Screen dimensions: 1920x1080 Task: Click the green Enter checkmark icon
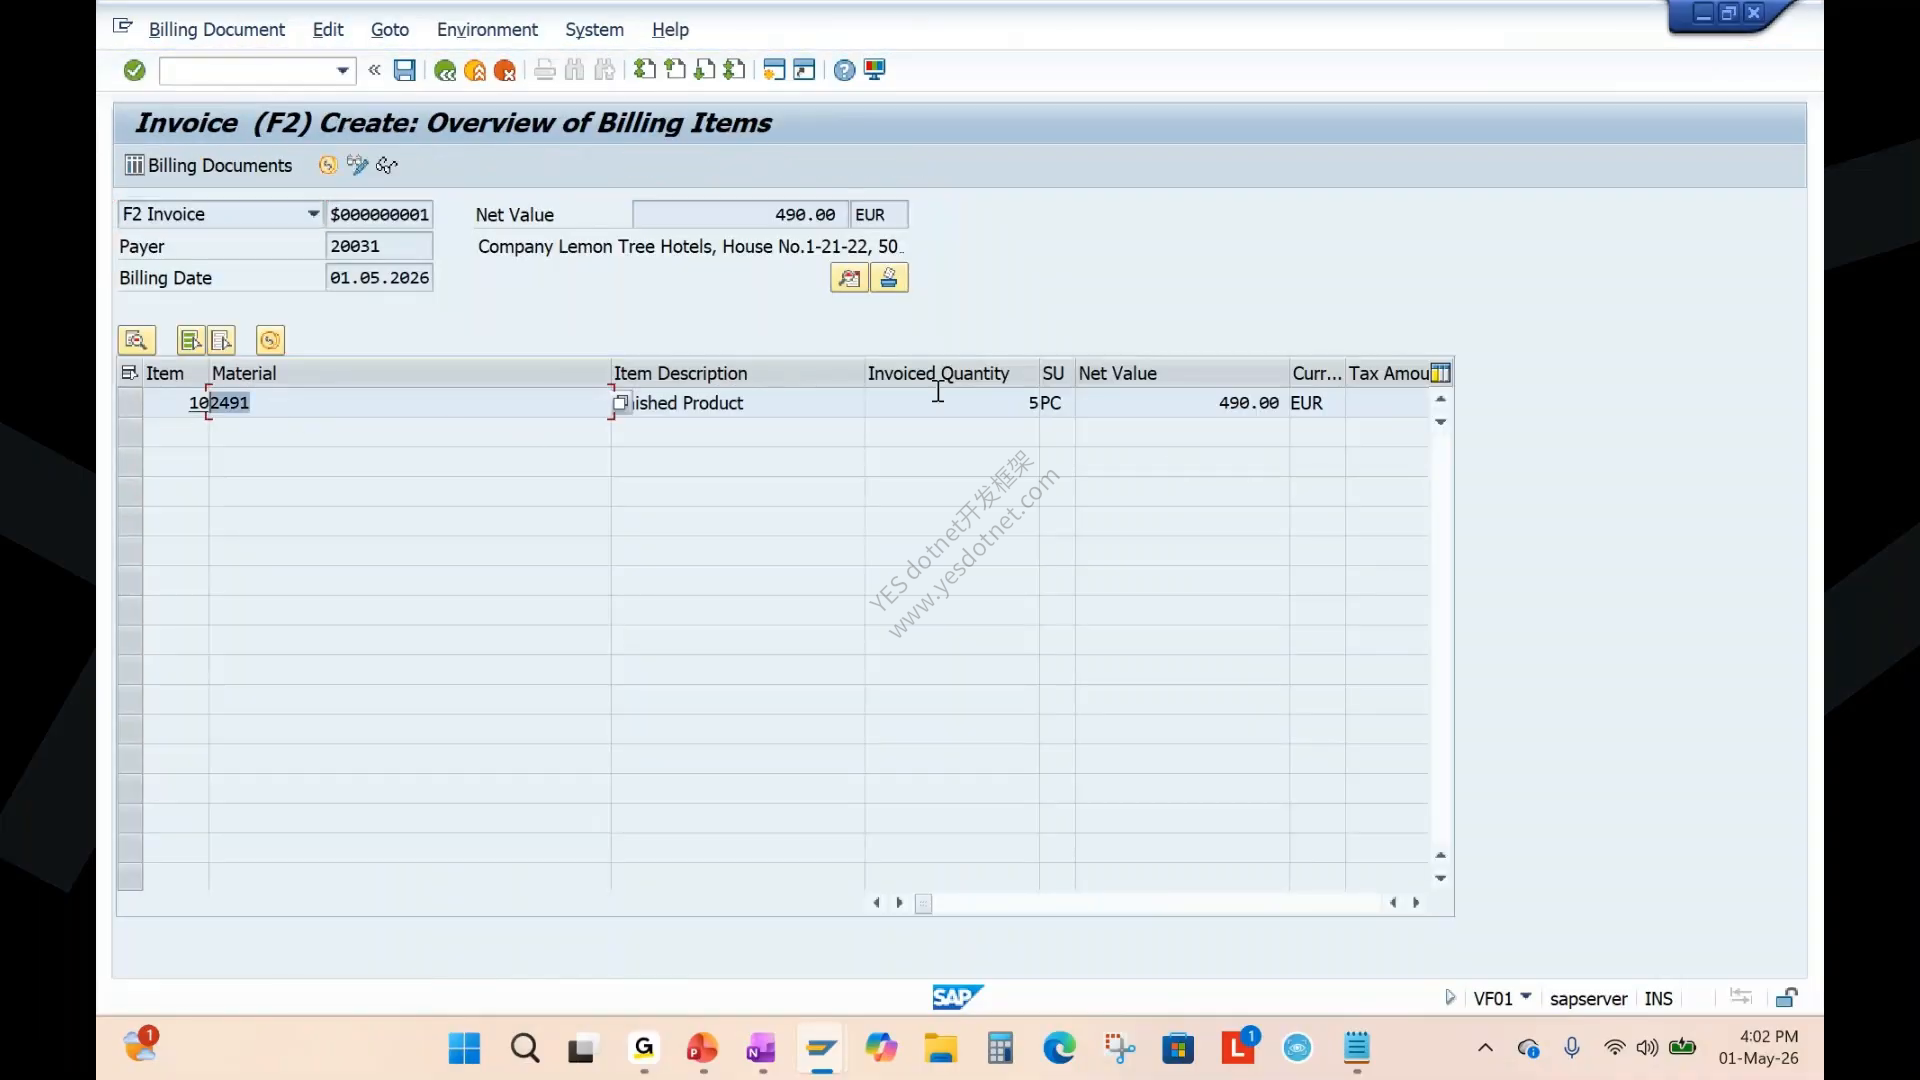pyautogui.click(x=134, y=70)
